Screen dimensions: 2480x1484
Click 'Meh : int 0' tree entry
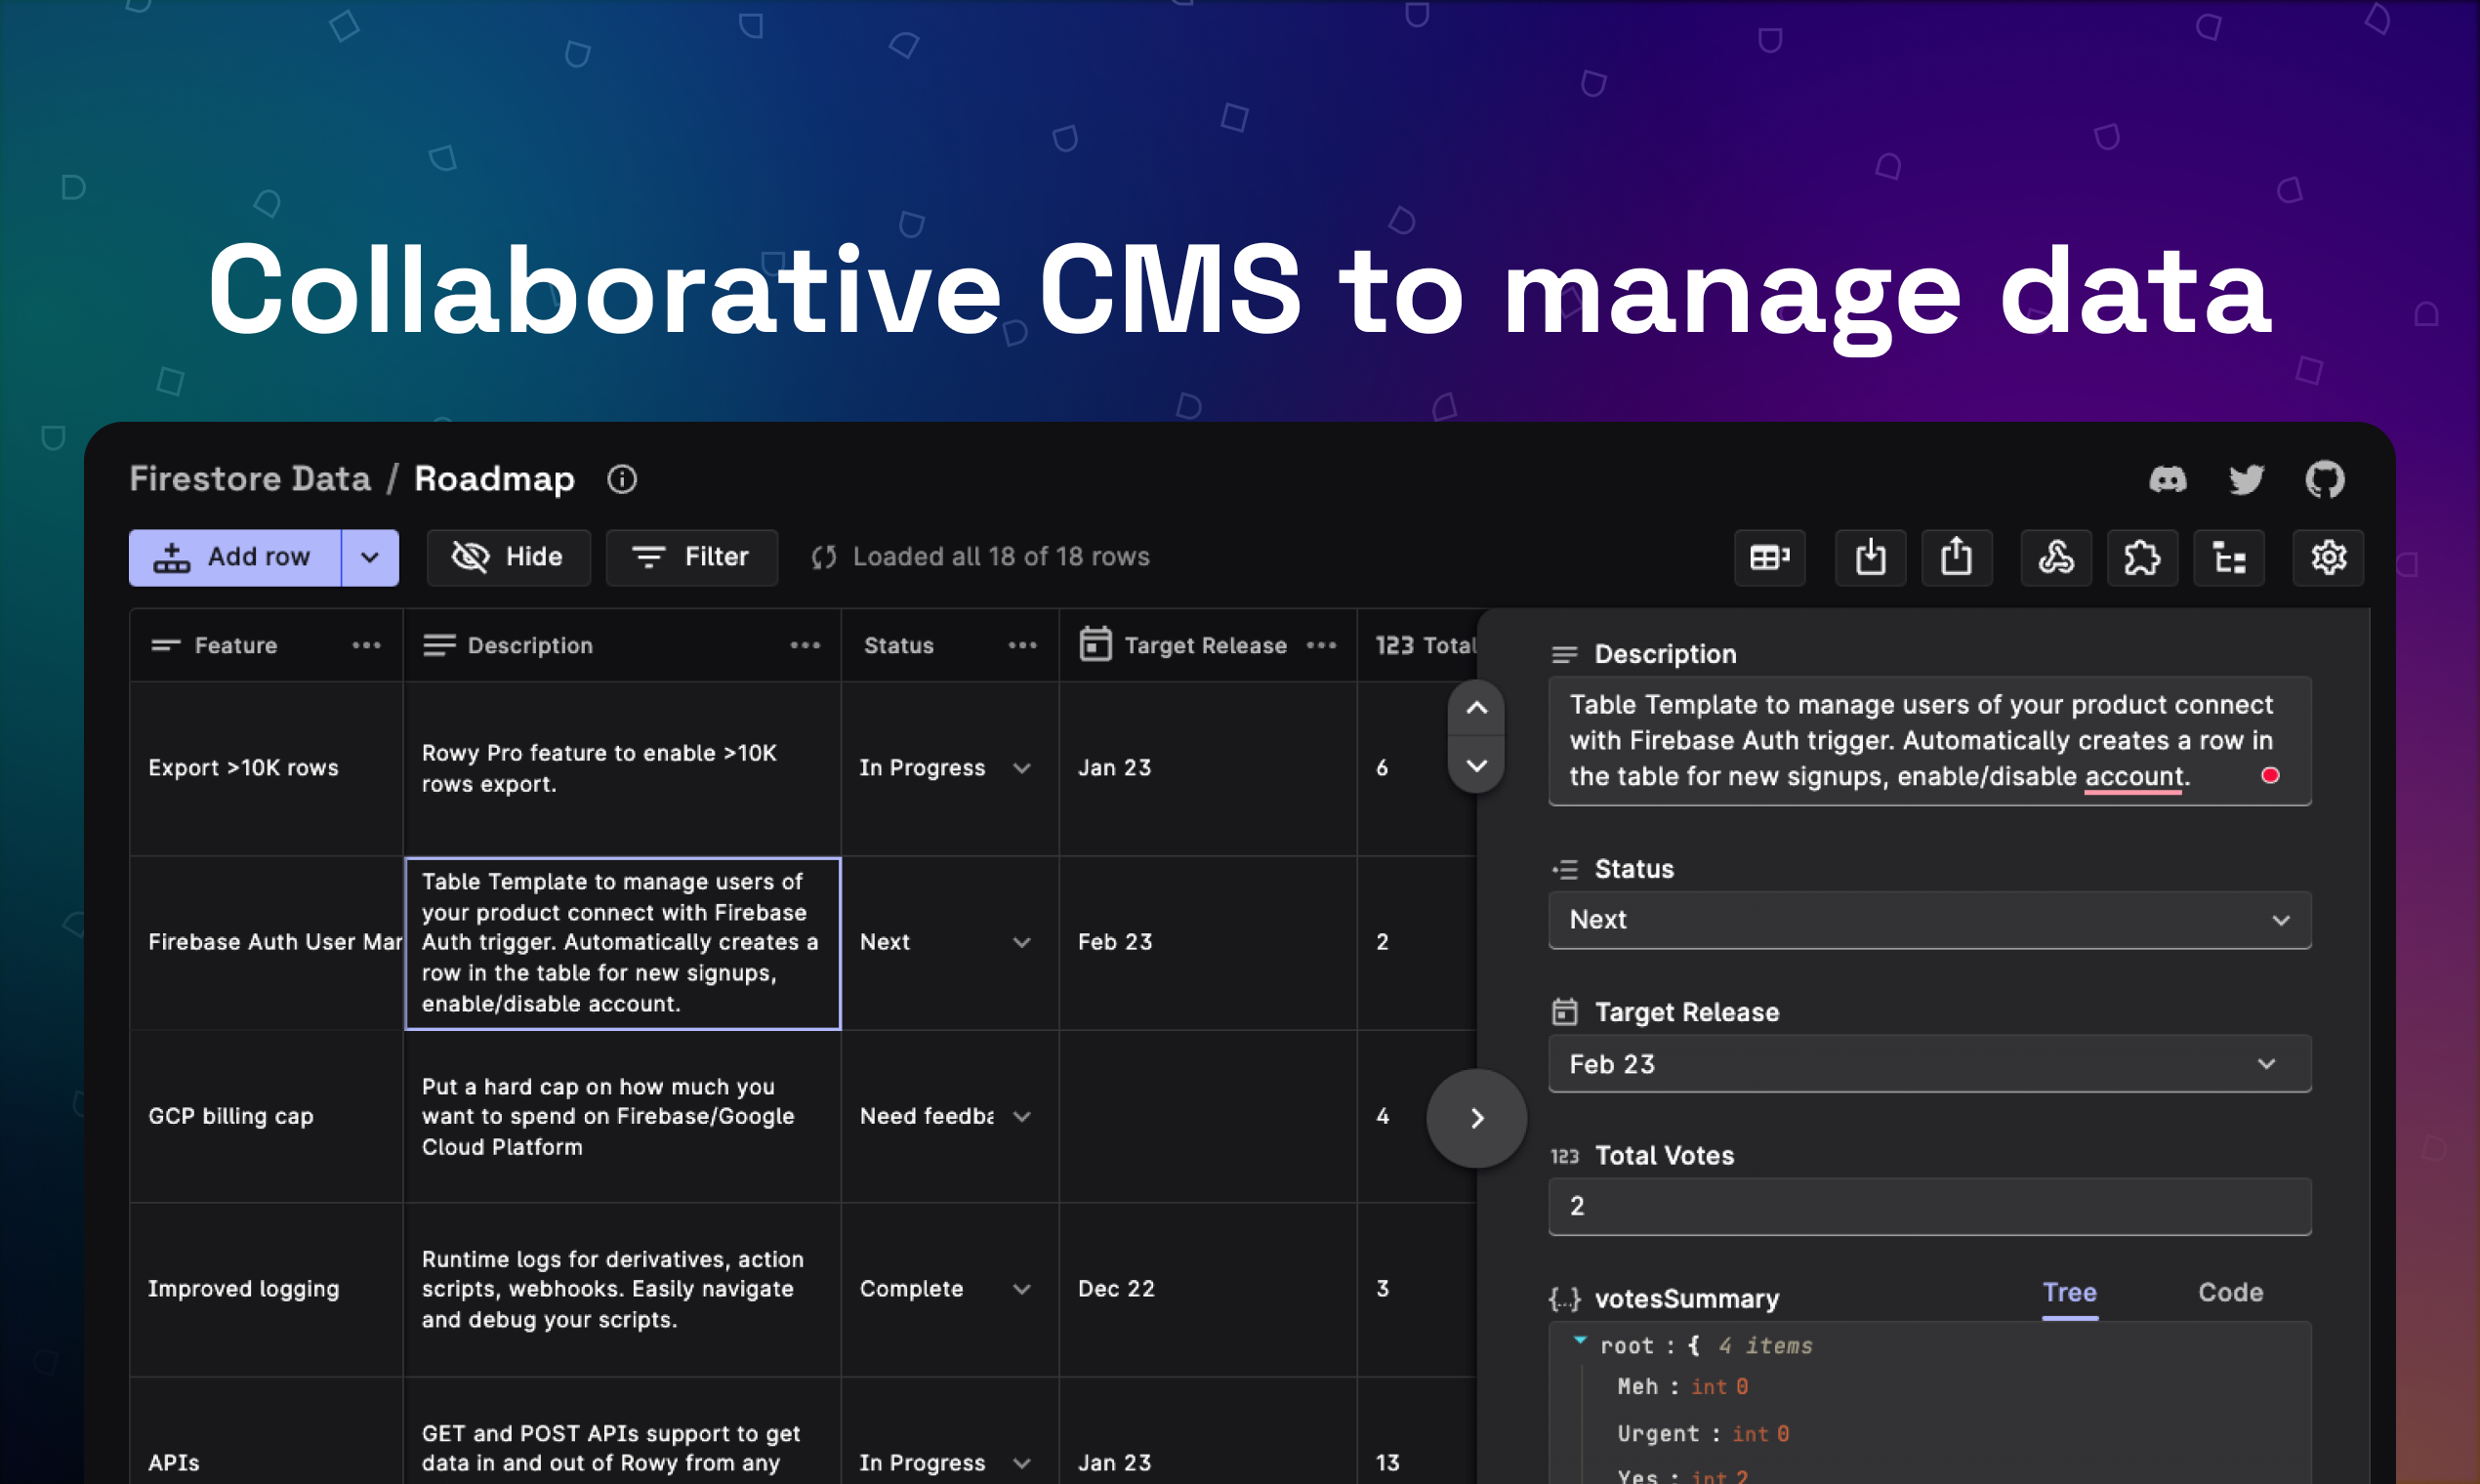click(x=1682, y=1387)
